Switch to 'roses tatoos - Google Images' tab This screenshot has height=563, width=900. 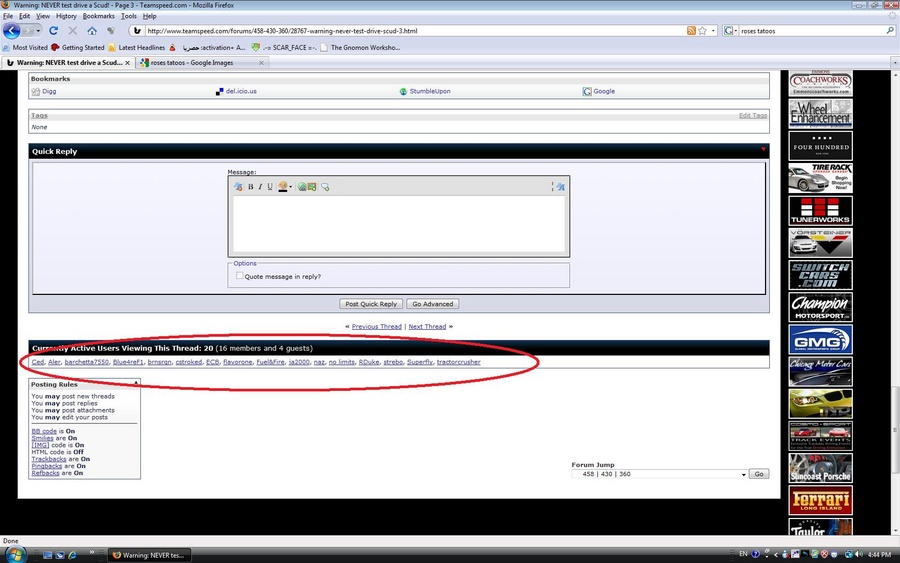point(200,62)
